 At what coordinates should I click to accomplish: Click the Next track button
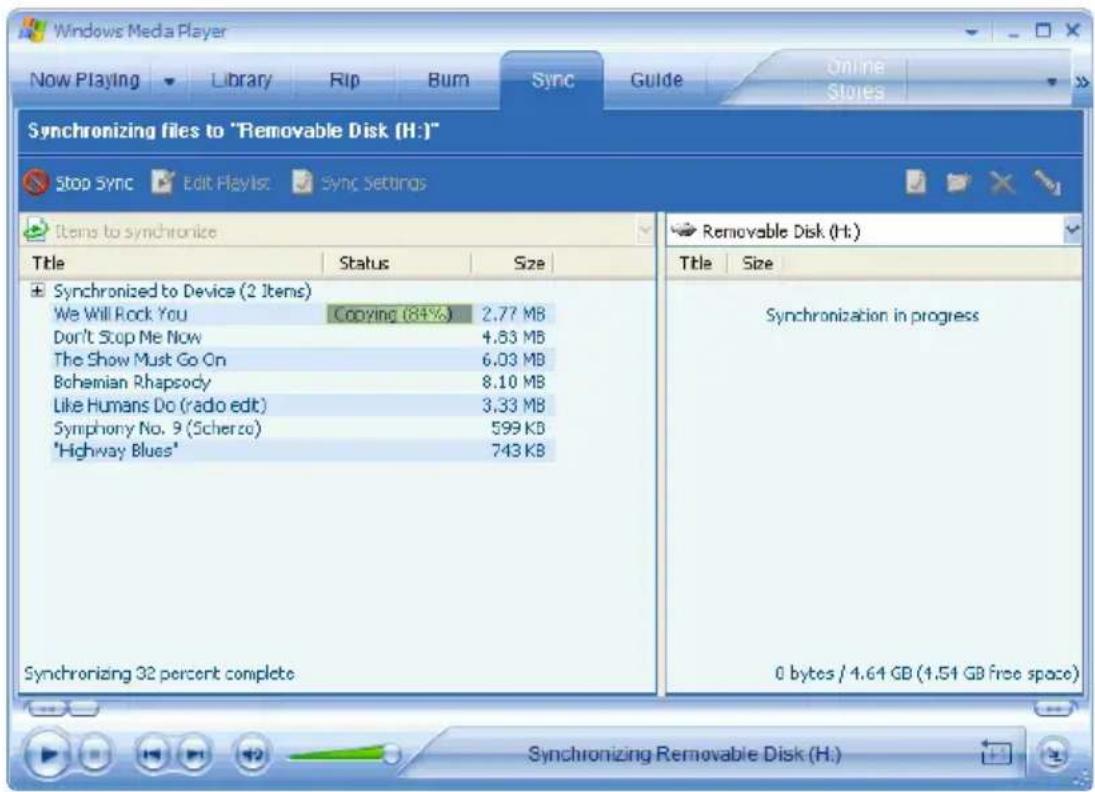(196, 754)
